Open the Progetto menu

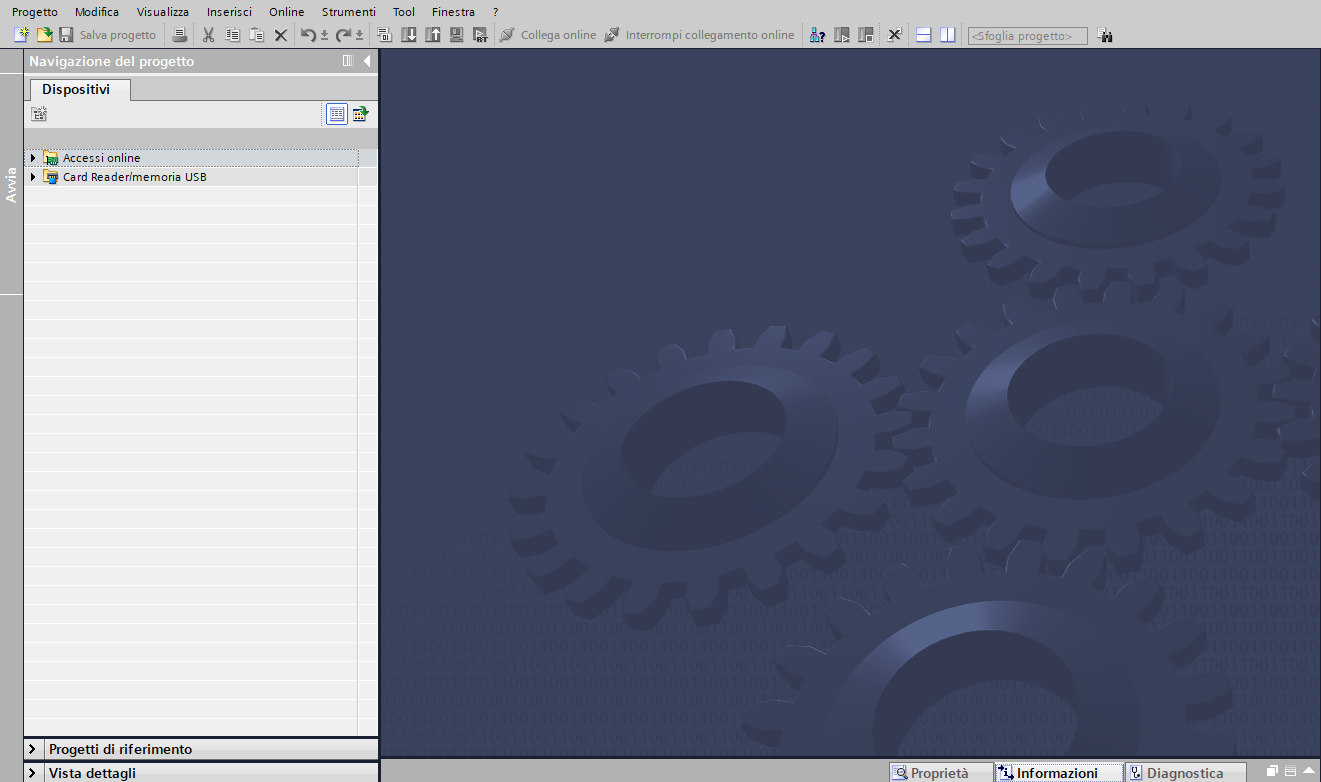click(35, 12)
